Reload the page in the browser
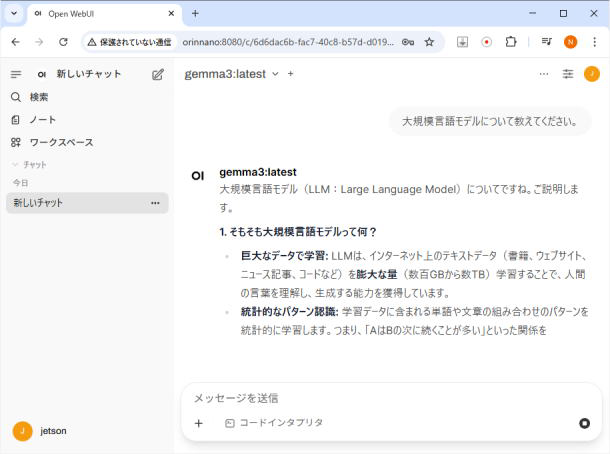 (x=64, y=42)
